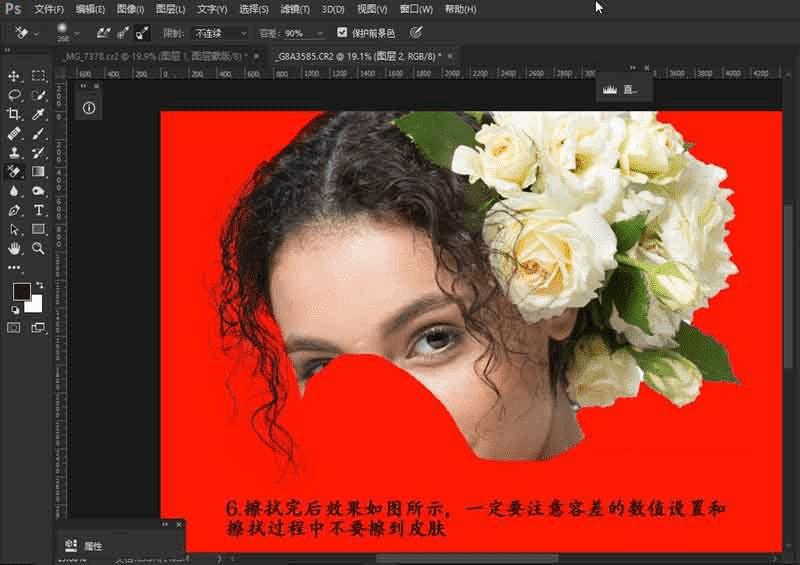The height and width of the screenshot is (565, 800).
Task: Select the Move tool
Action: [15, 76]
